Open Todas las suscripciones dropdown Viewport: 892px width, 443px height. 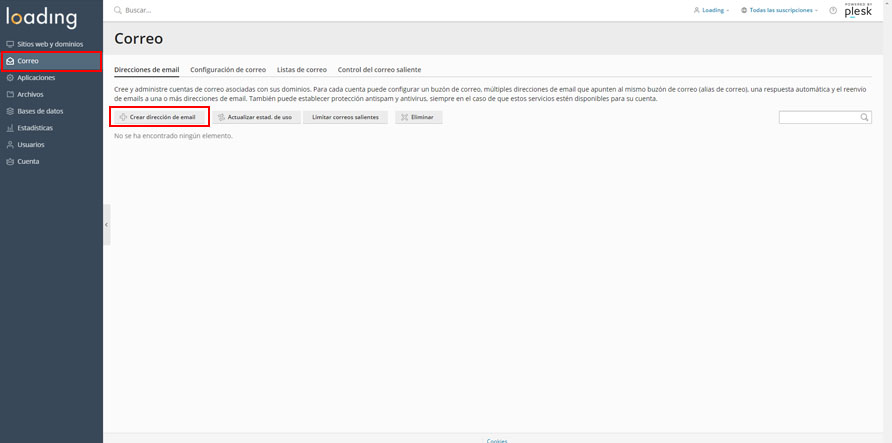click(x=780, y=10)
